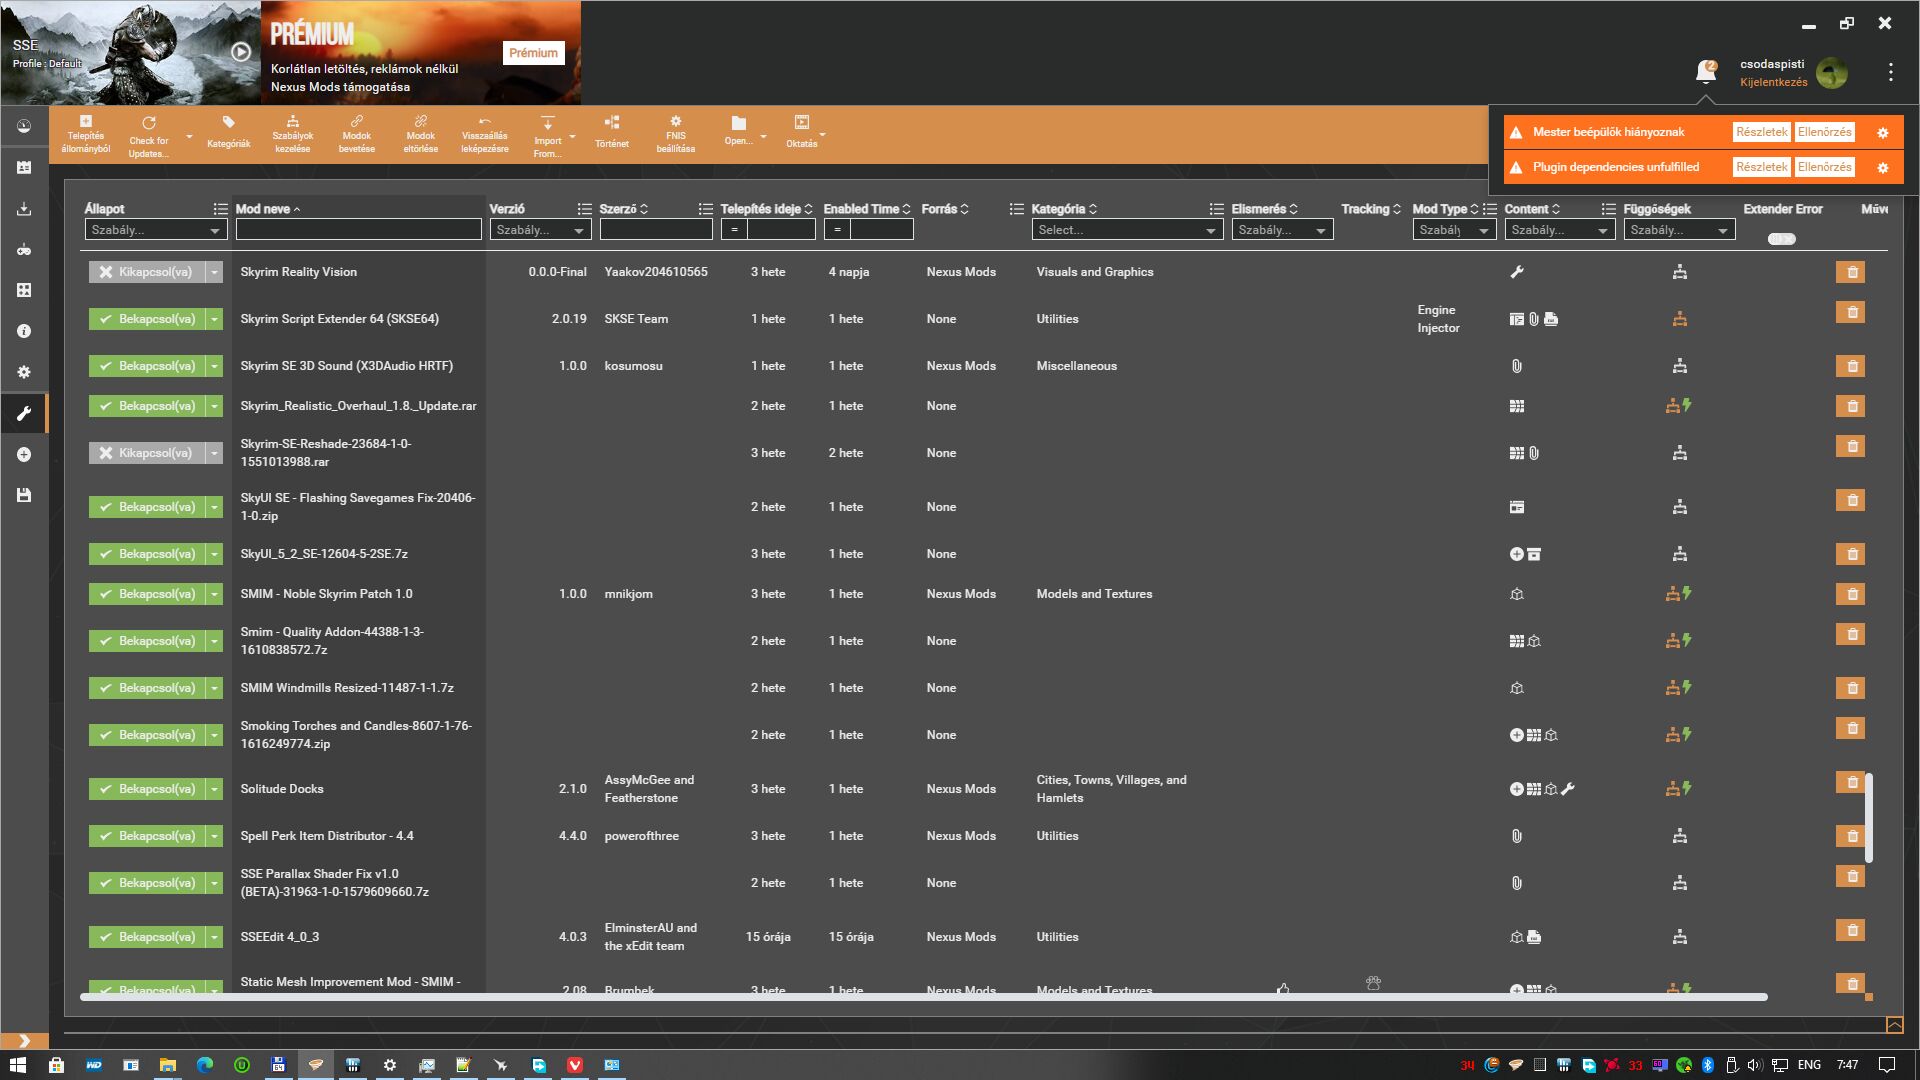The height and width of the screenshot is (1080, 1920).
Task: Click the Prémium button on banner
Action: click(533, 53)
